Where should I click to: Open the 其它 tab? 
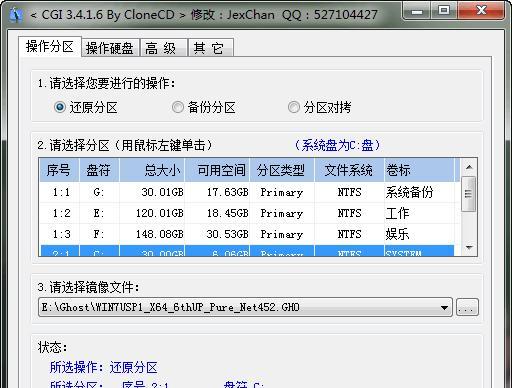[211, 48]
